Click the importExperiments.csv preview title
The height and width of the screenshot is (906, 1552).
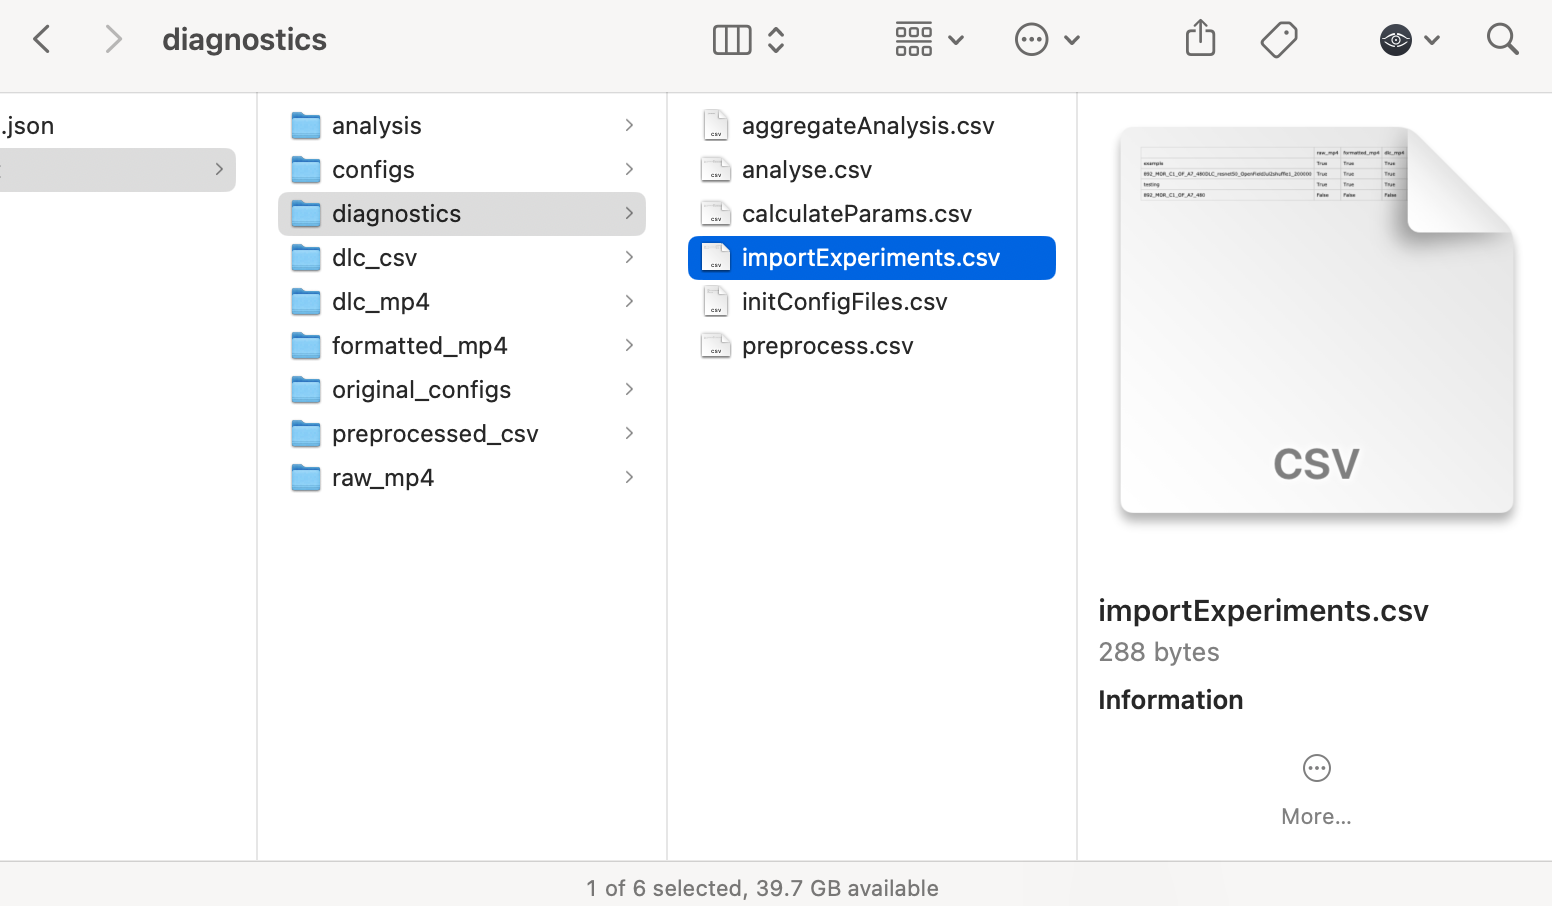click(x=1263, y=611)
